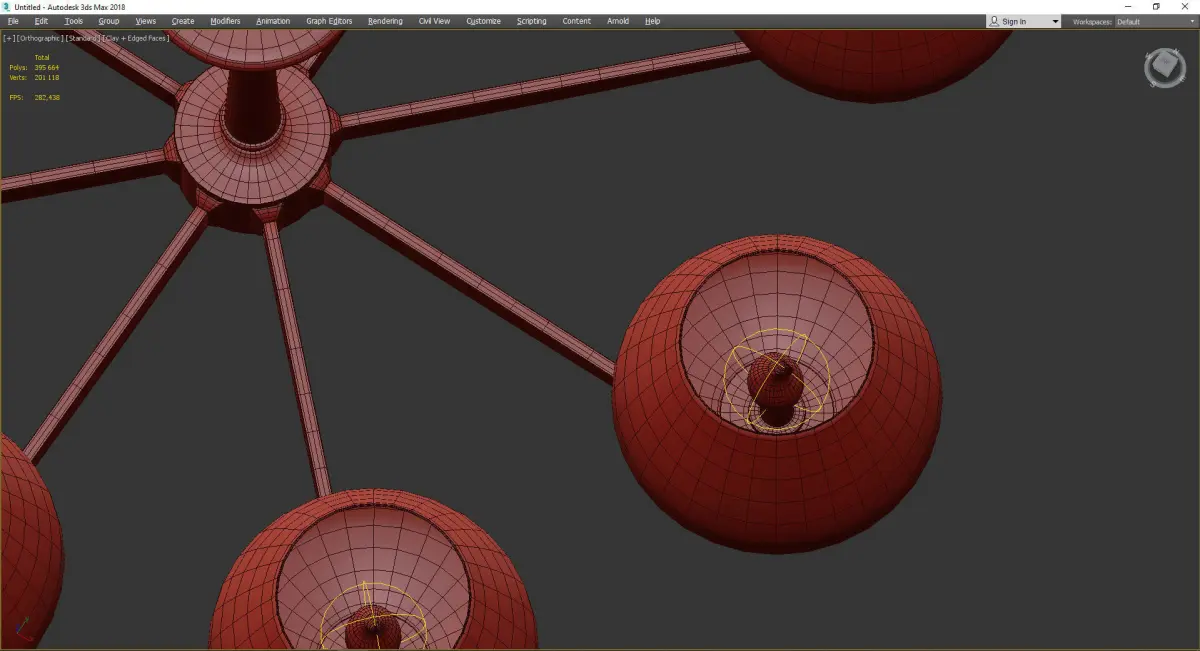
Task: Open the Rendering menu
Action: (x=385, y=21)
